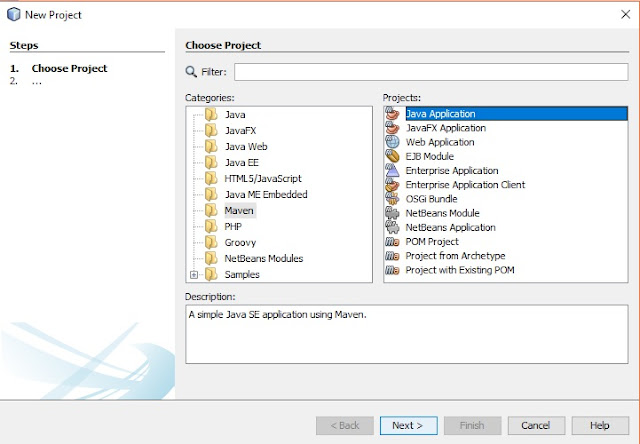
Task: Click the Java EE folder icon
Action: (211, 162)
